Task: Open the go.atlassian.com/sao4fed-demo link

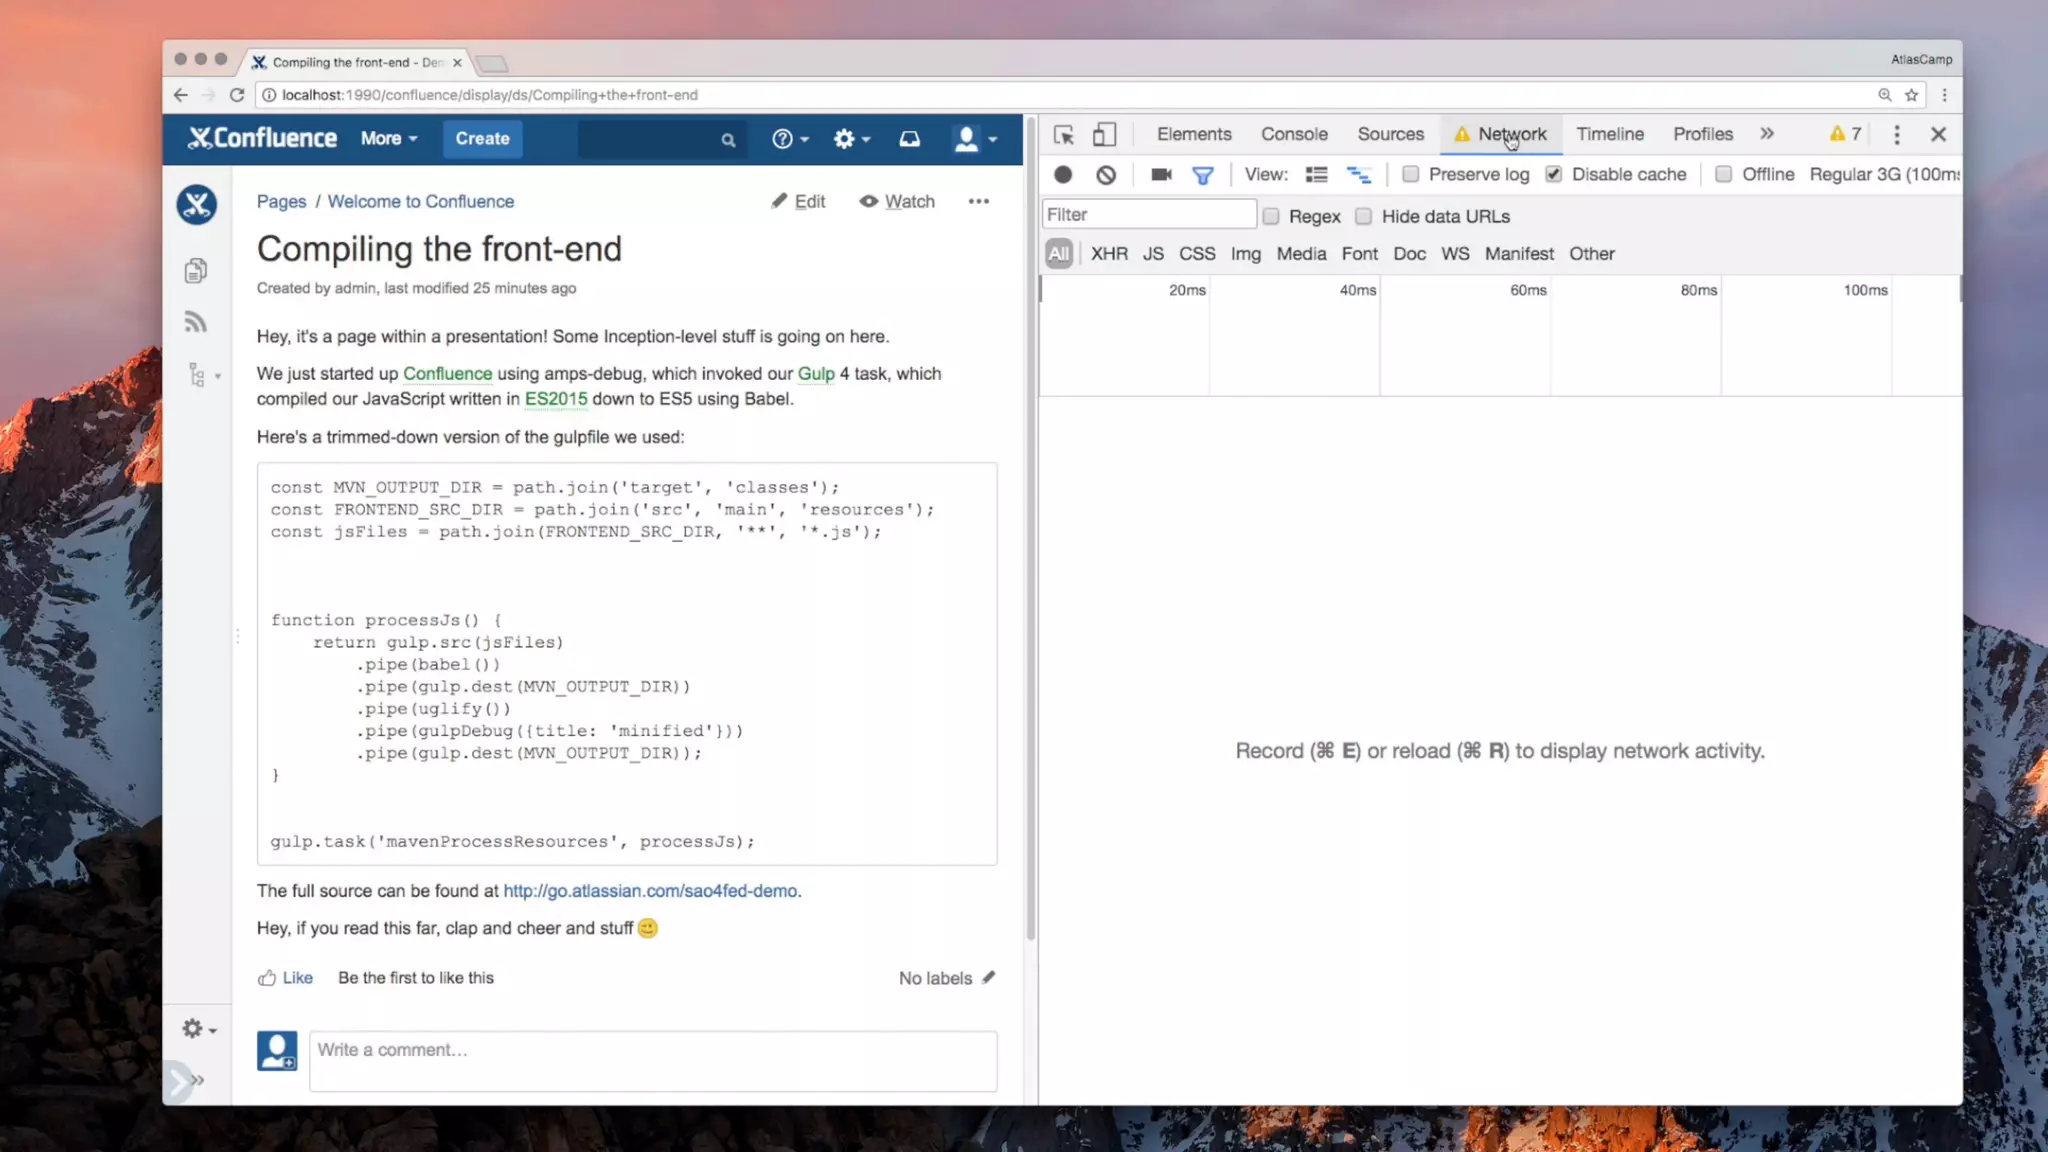Action: click(650, 891)
